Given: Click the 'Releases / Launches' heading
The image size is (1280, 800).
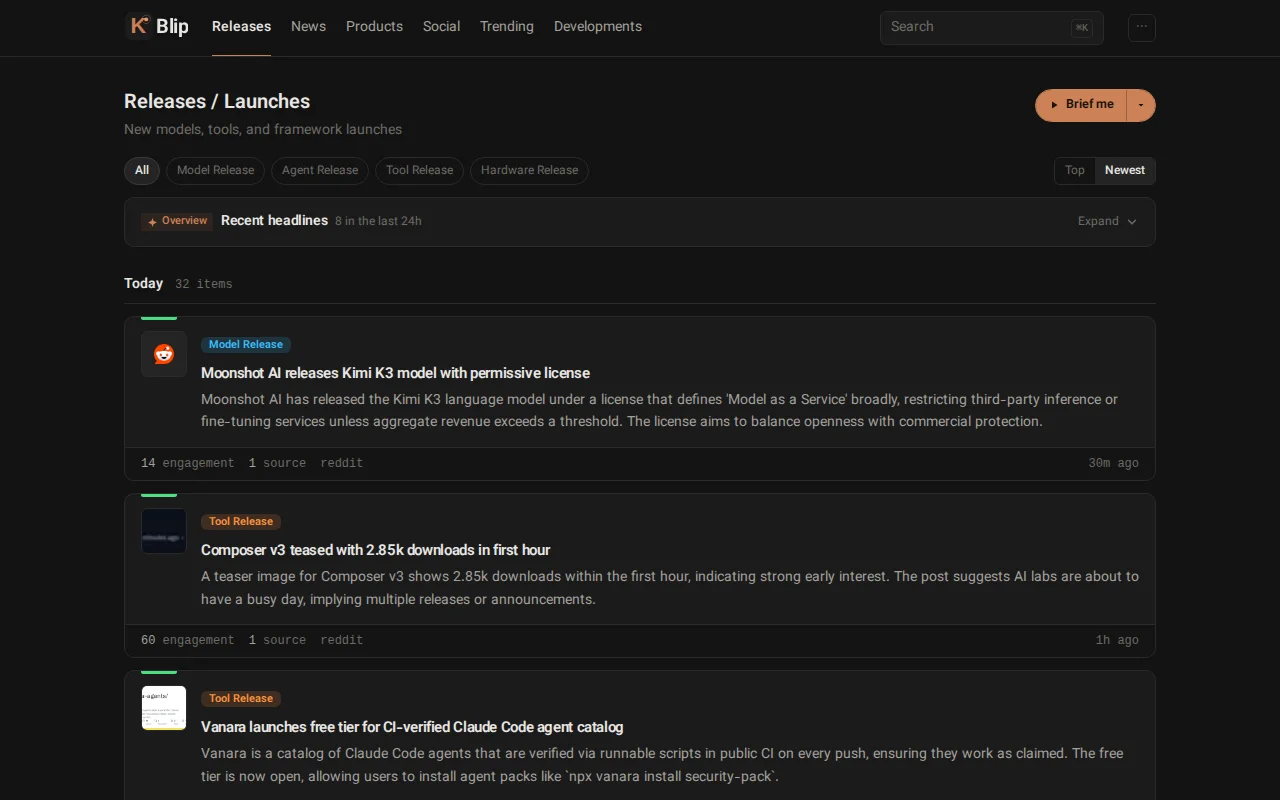Looking at the screenshot, I should pos(217,102).
